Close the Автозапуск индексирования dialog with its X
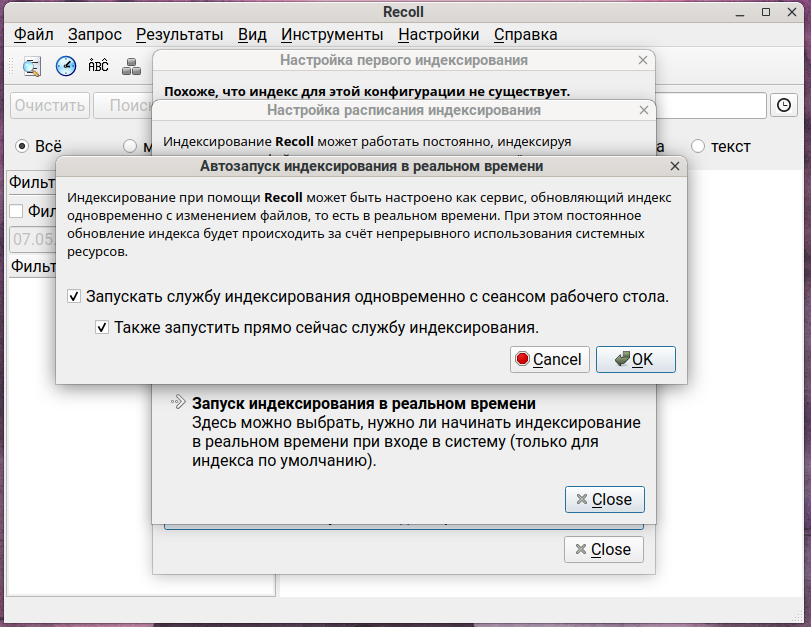 coord(674,166)
